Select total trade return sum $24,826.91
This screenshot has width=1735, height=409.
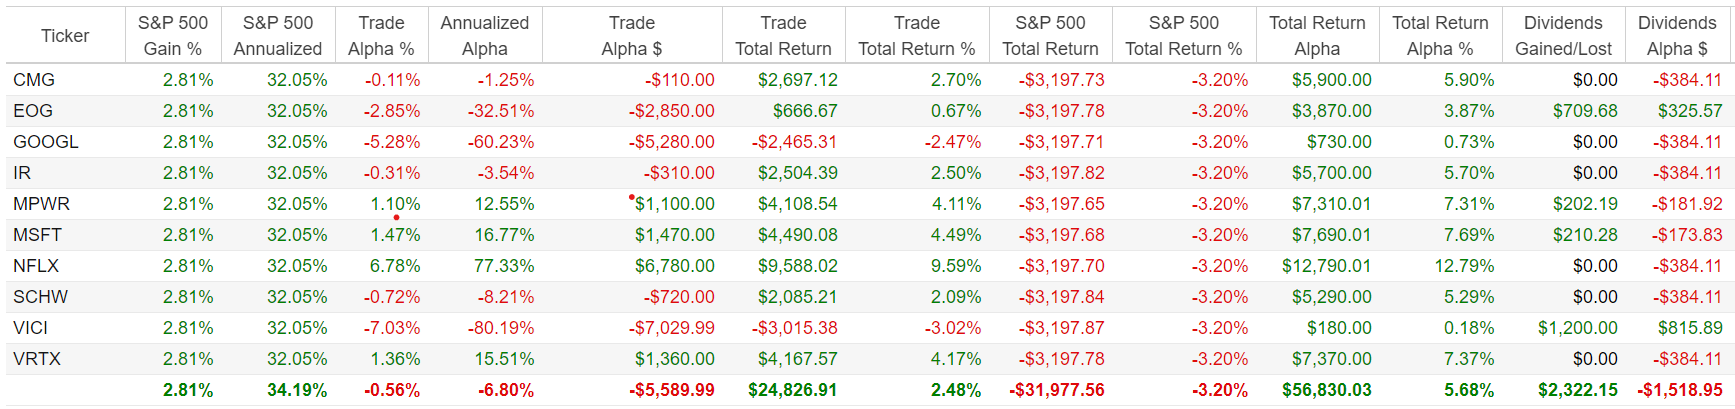pos(792,390)
